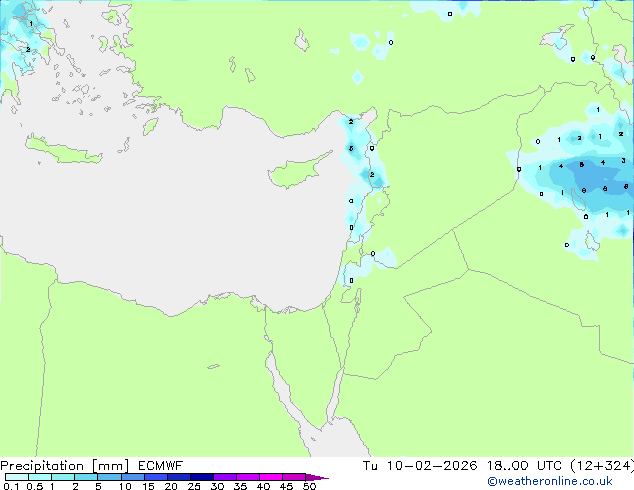Click legend tick label '50'
This screenshot has height=490, width=634.
pos(310,486)
